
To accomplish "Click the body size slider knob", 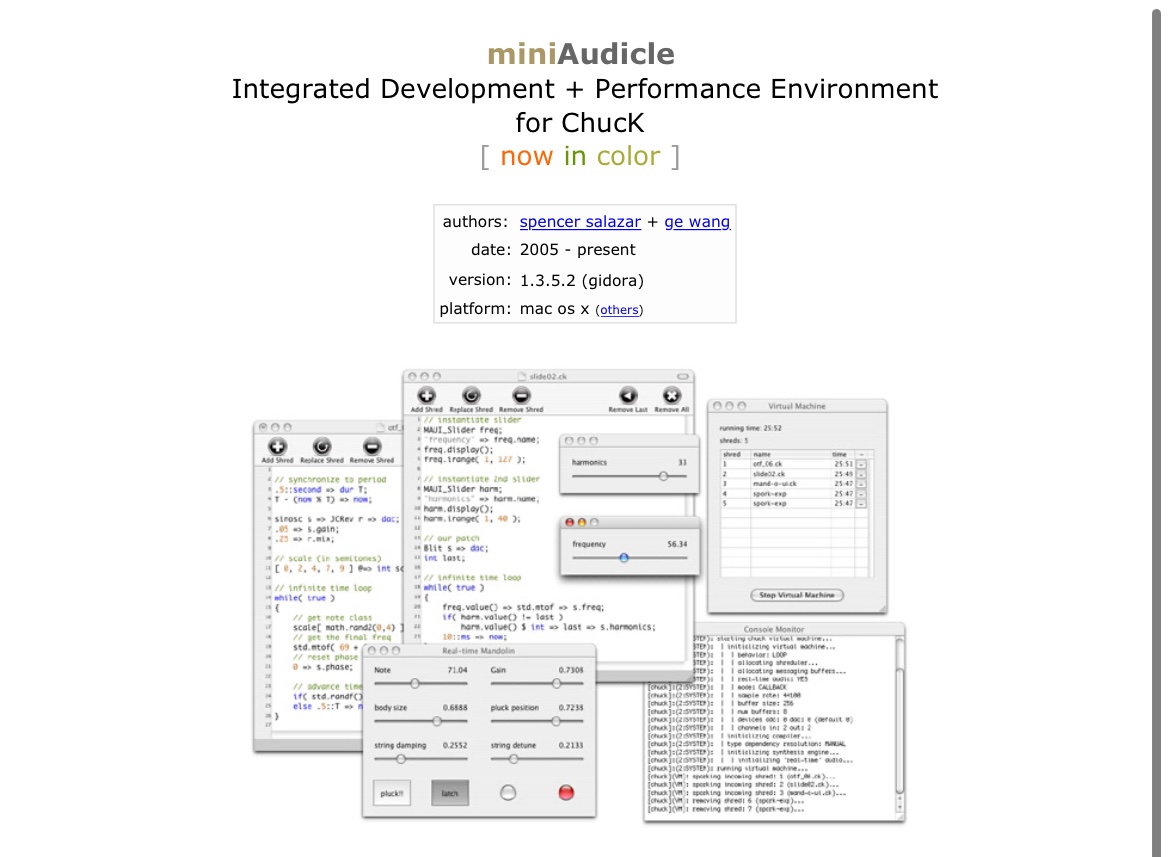I will point(437,721).
